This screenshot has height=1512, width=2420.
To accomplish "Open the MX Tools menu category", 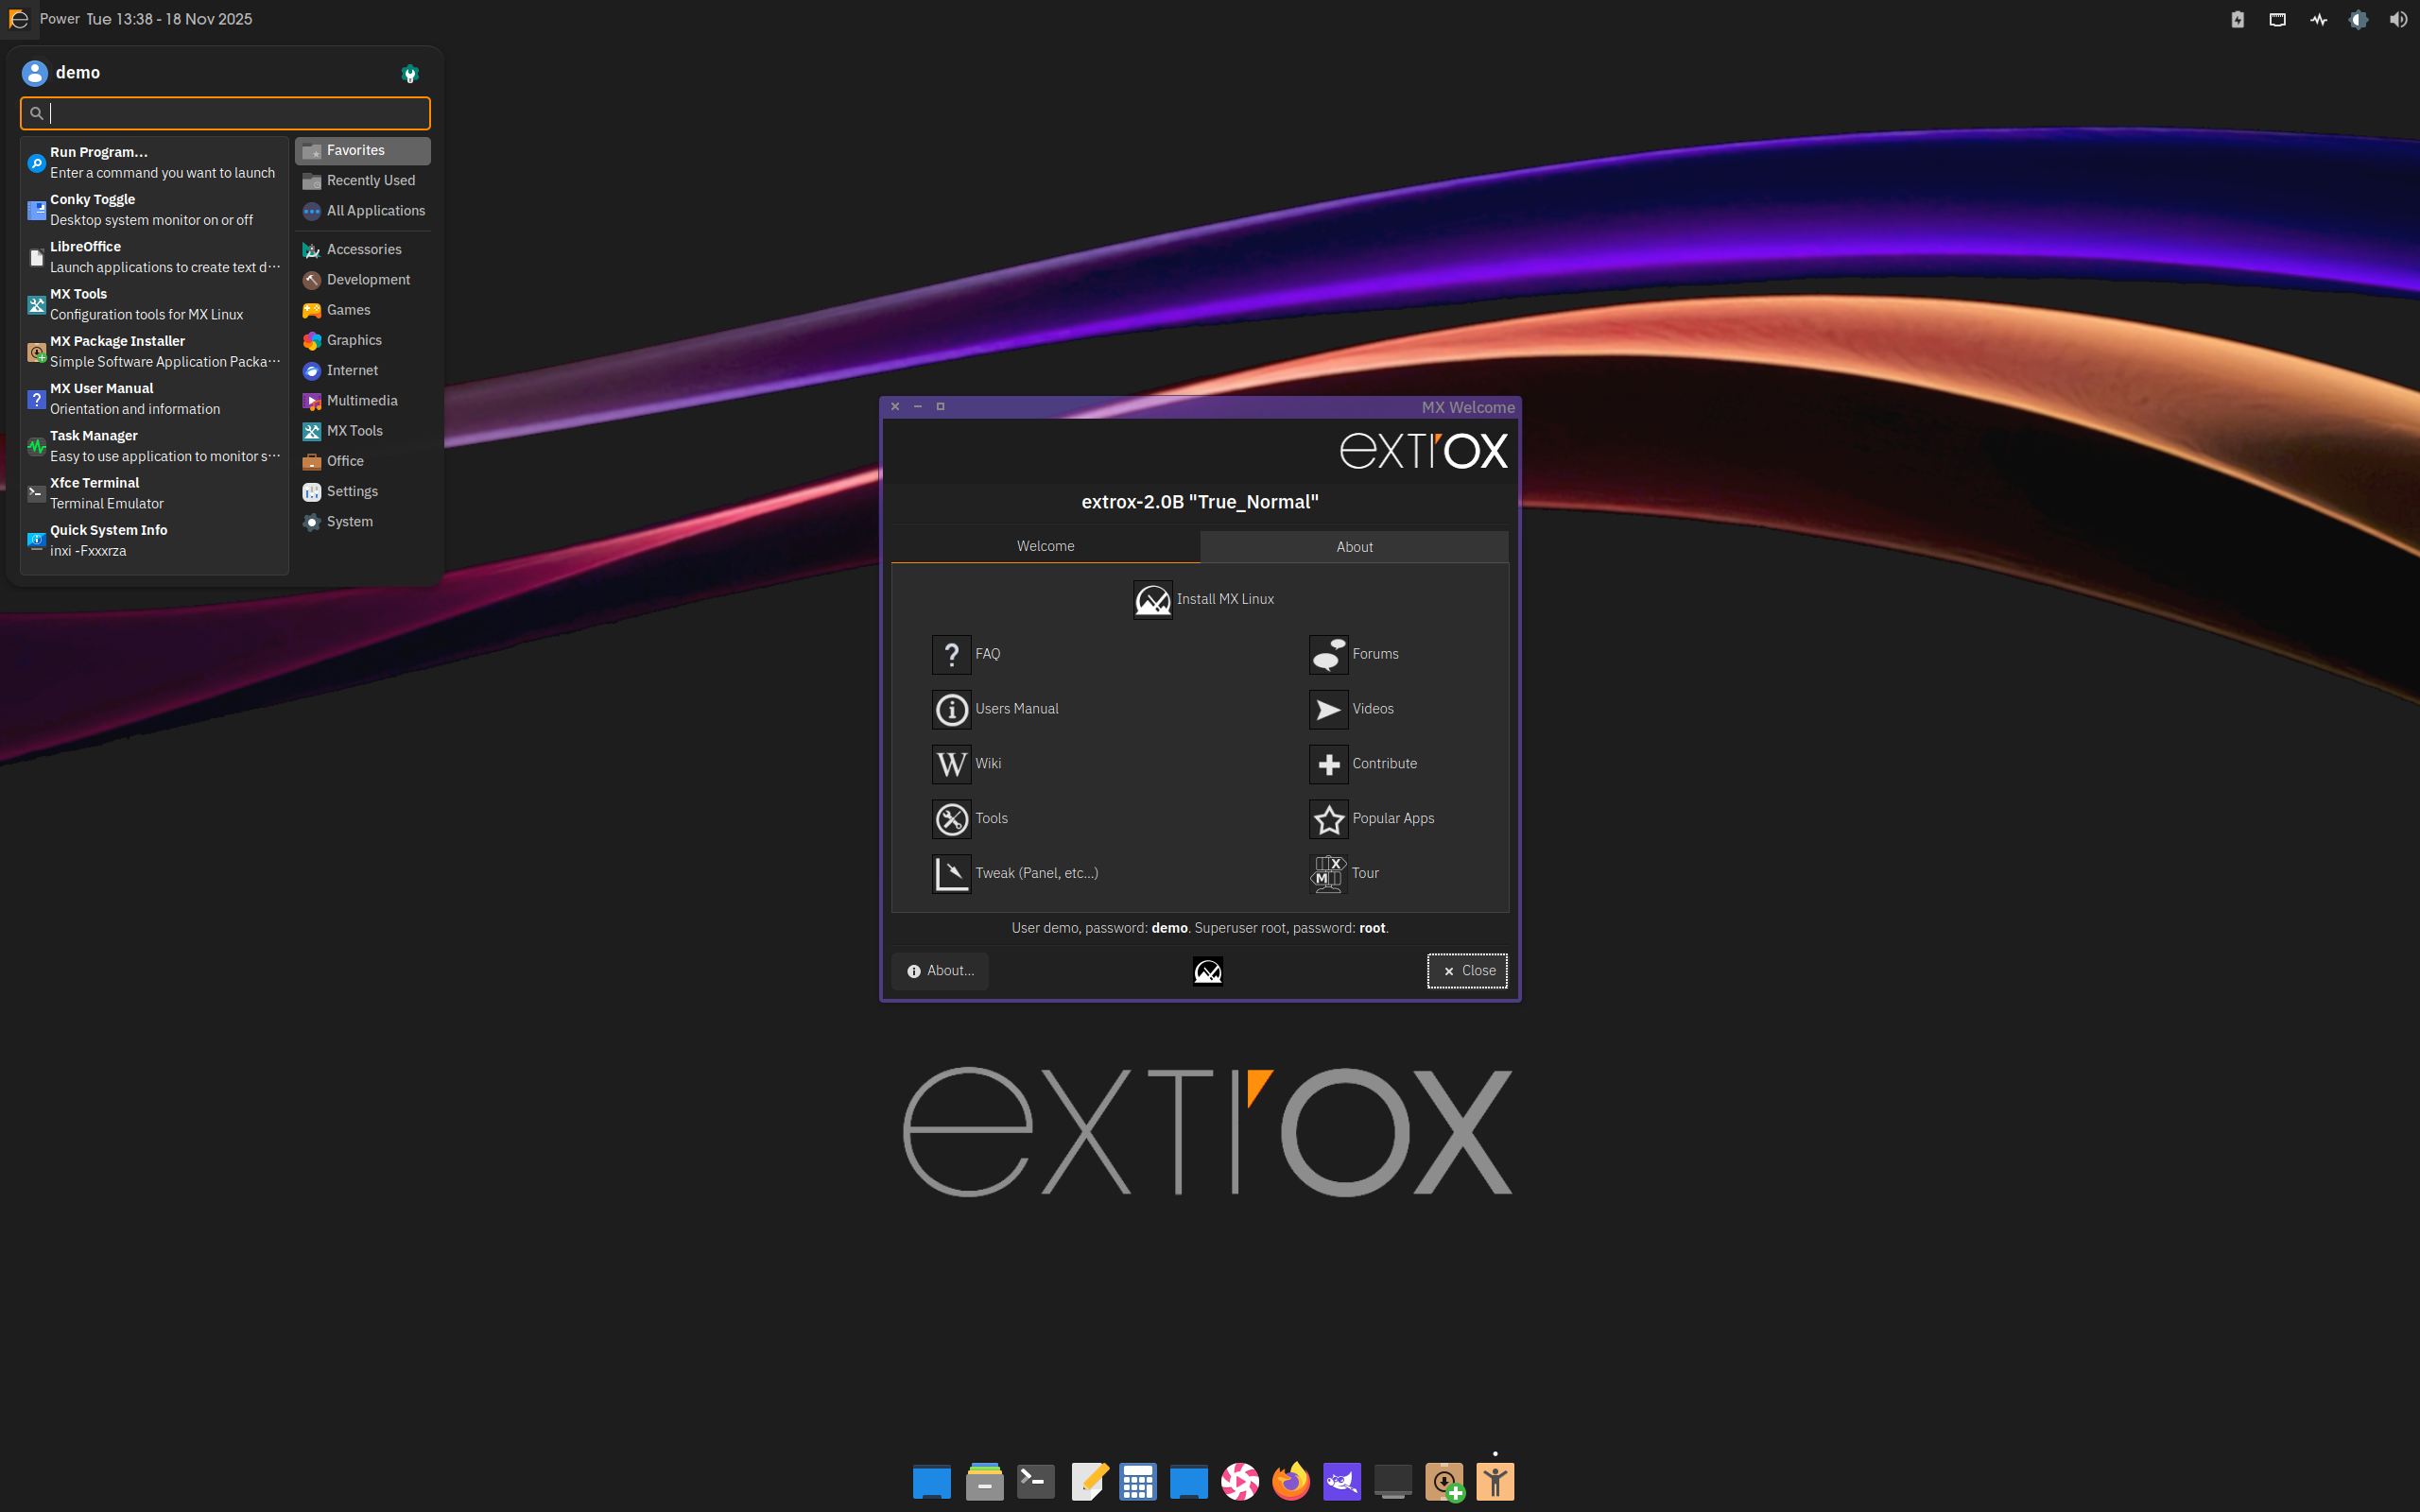I will (362, 431).
